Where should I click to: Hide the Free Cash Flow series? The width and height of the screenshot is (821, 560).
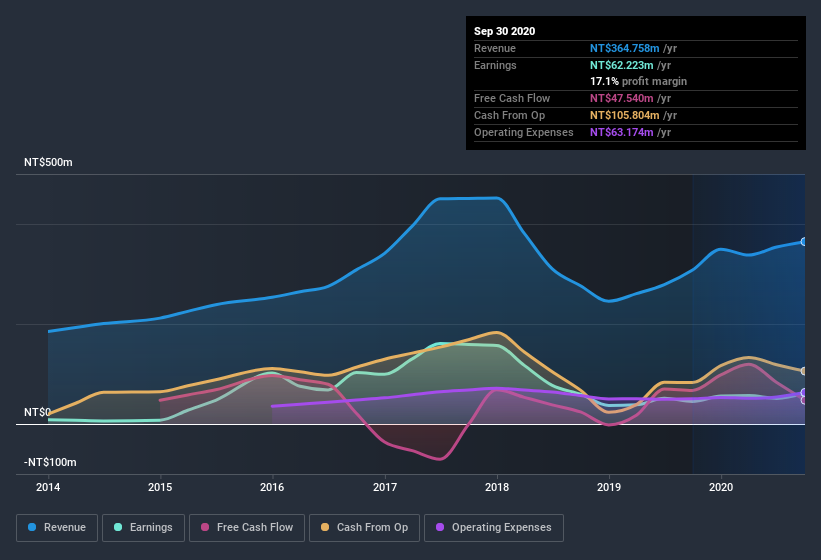tap(245, 527)
